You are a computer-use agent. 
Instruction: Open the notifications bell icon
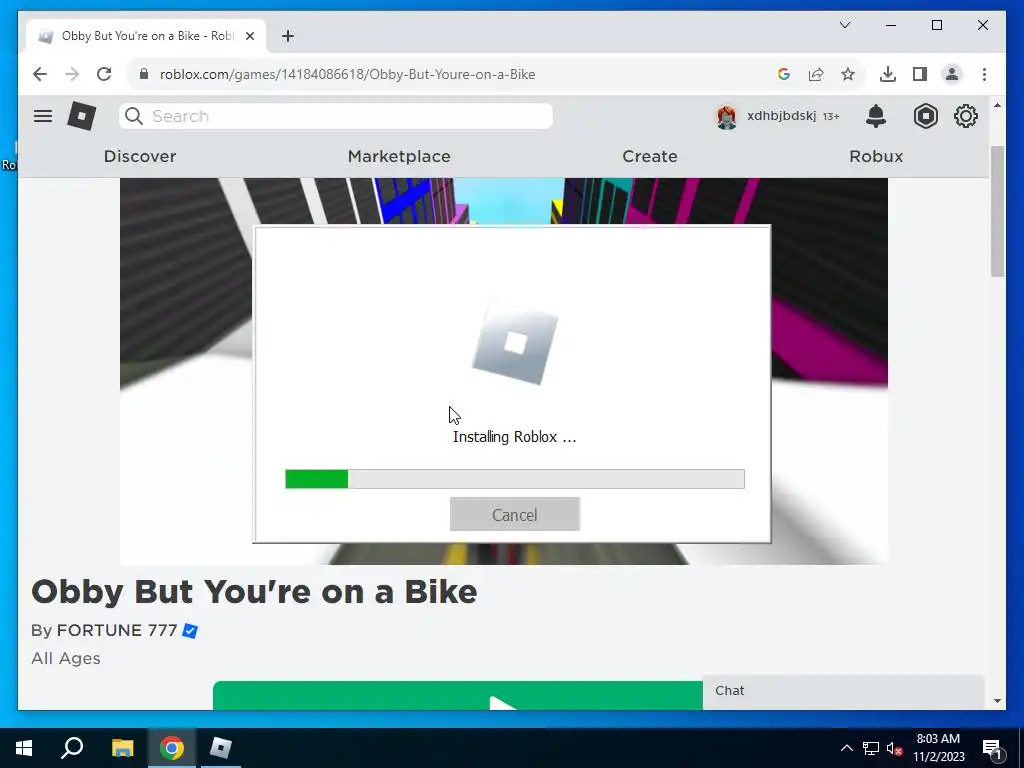click(x=876, y=116)
